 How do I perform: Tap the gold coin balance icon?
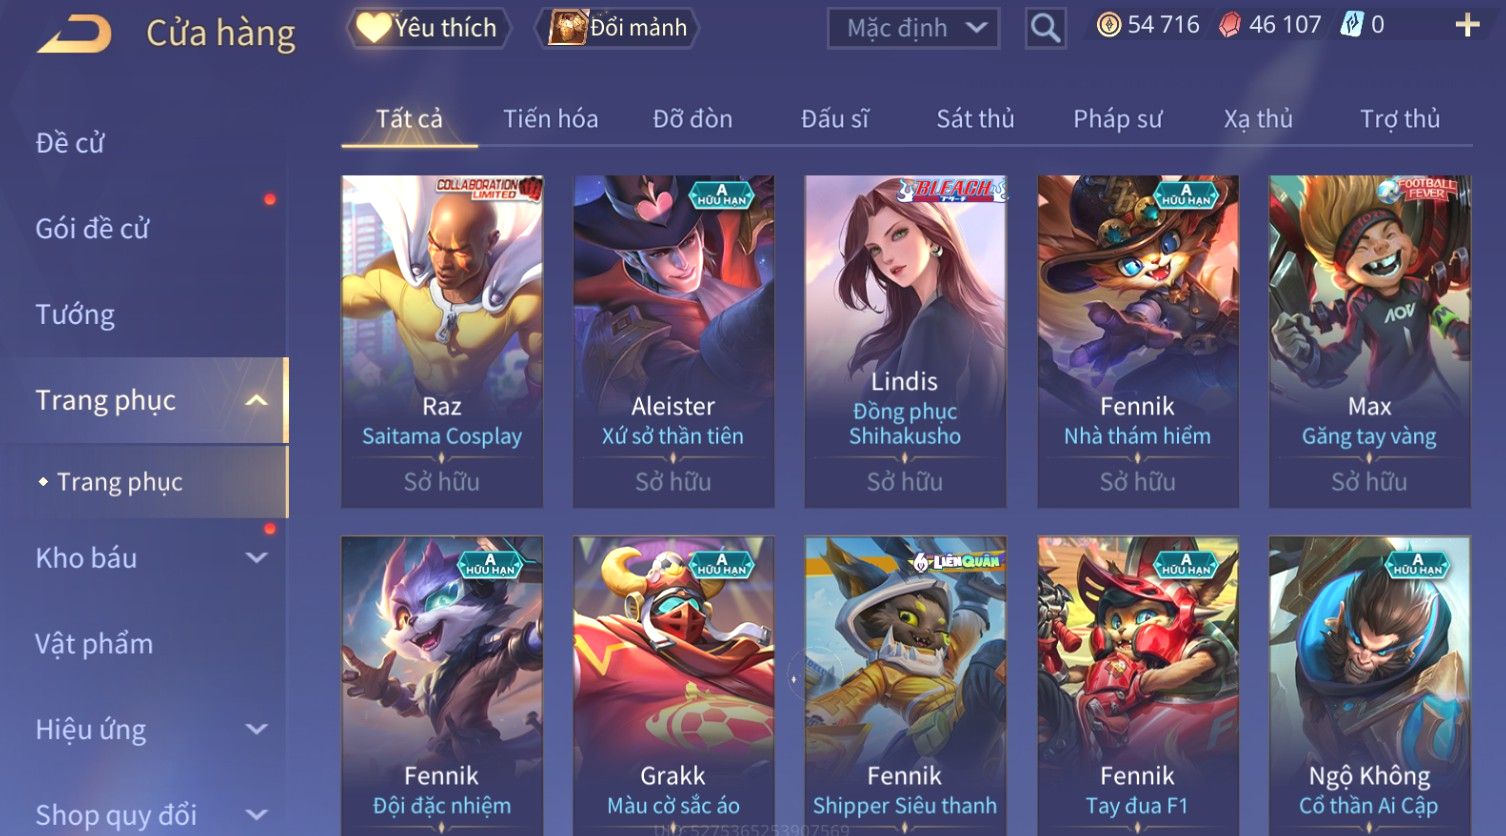1109,25
